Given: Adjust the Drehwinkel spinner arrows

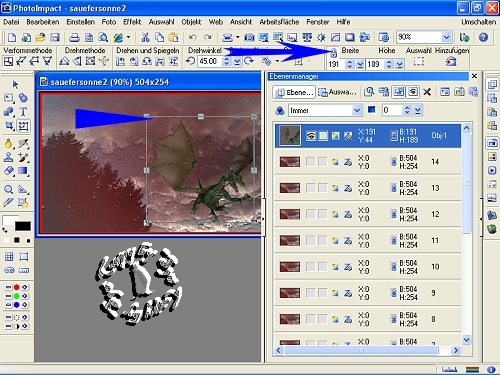Looking at the screenshot, I should 227,62.
